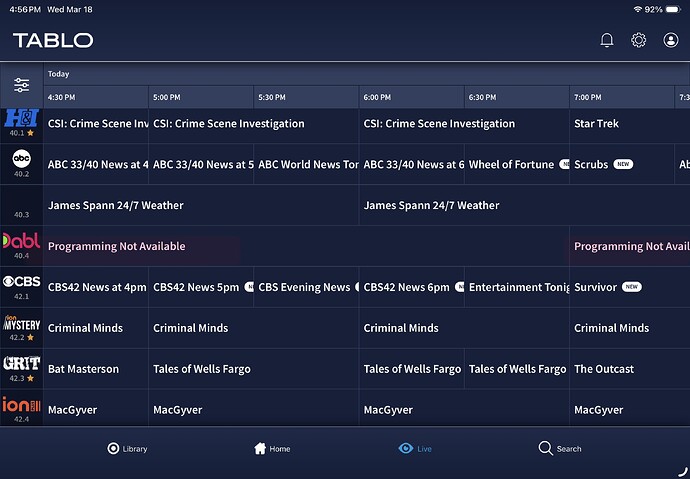
Task: Open the Live tab
Action: tap(415, 449)
